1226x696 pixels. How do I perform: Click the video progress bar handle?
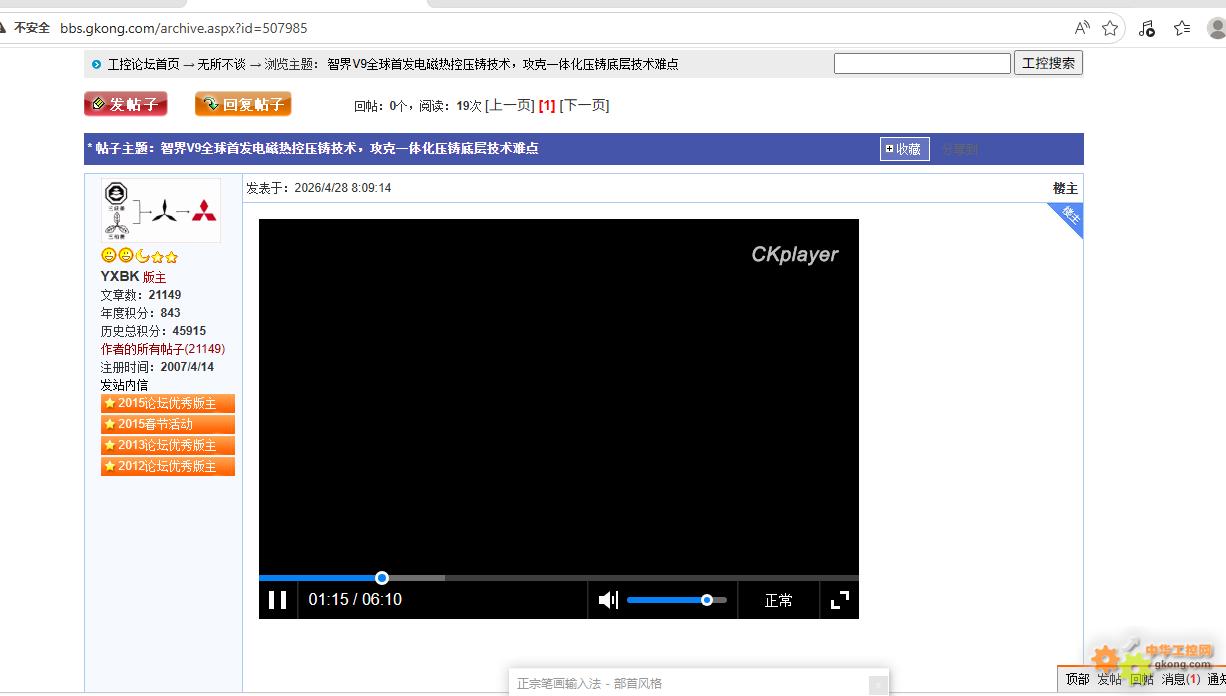pos(382,578)
